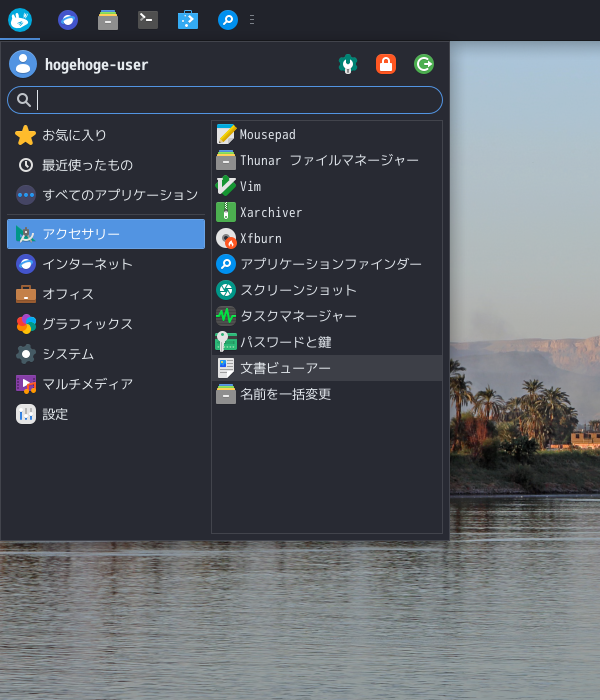
Task: Launch Xarchiver via its zipper icon
Action: (x=226, y=212)
